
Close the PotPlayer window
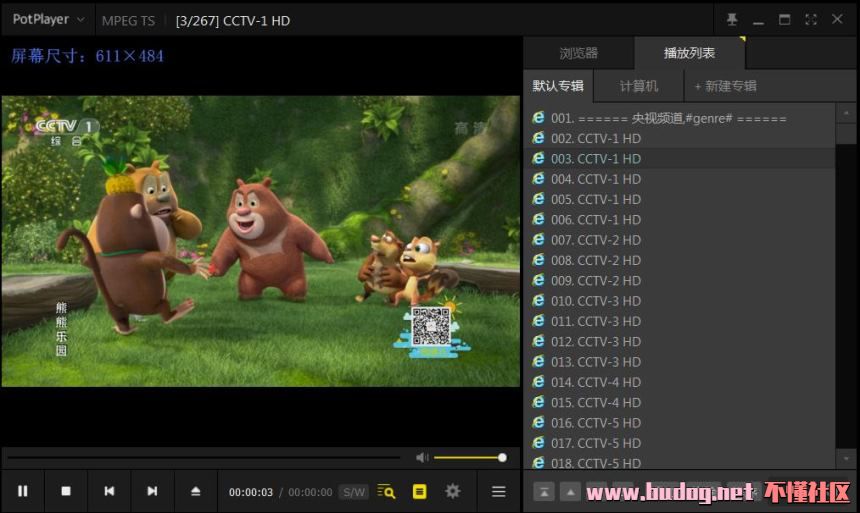pos(837,19)
